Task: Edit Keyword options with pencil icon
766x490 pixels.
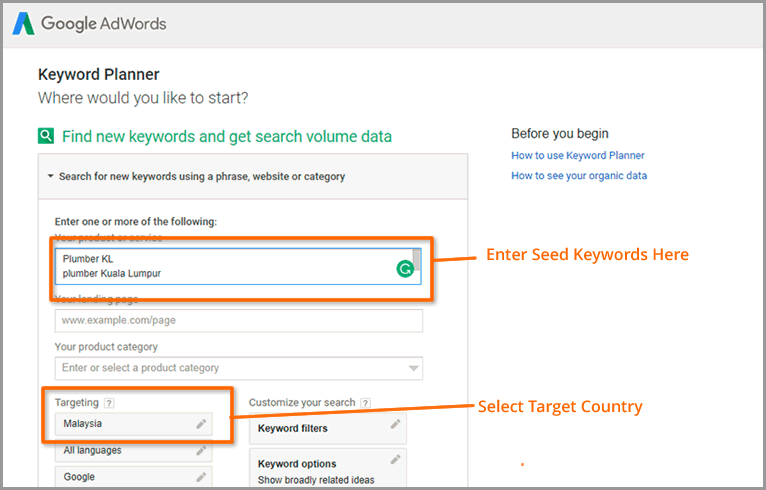Action: pos(395,460)
